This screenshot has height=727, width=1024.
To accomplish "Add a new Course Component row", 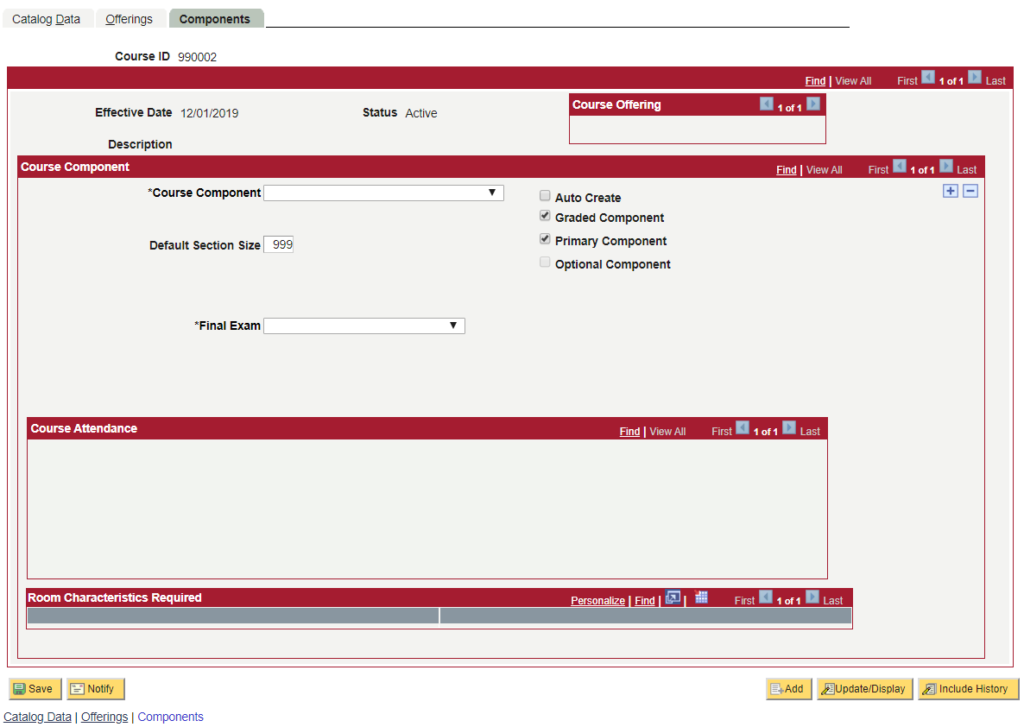I will click(950, 191).
